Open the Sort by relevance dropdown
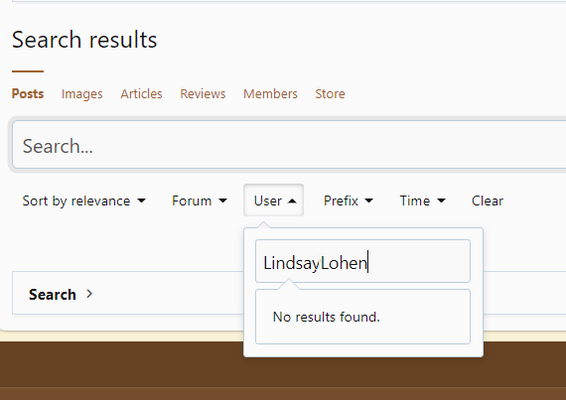The height and width of the screenshot is (400, 566). tap(84, 201)
